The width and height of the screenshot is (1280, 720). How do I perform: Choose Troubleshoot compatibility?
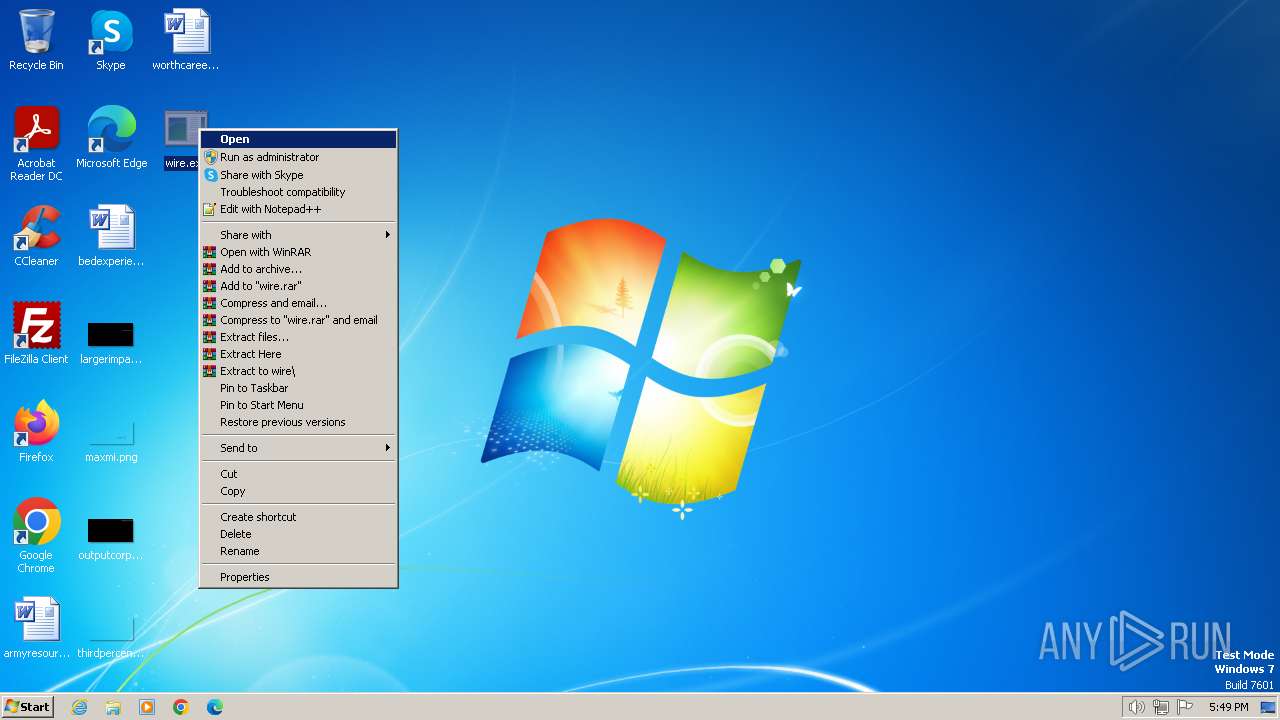pyautogui.click(x=298, y=192)
